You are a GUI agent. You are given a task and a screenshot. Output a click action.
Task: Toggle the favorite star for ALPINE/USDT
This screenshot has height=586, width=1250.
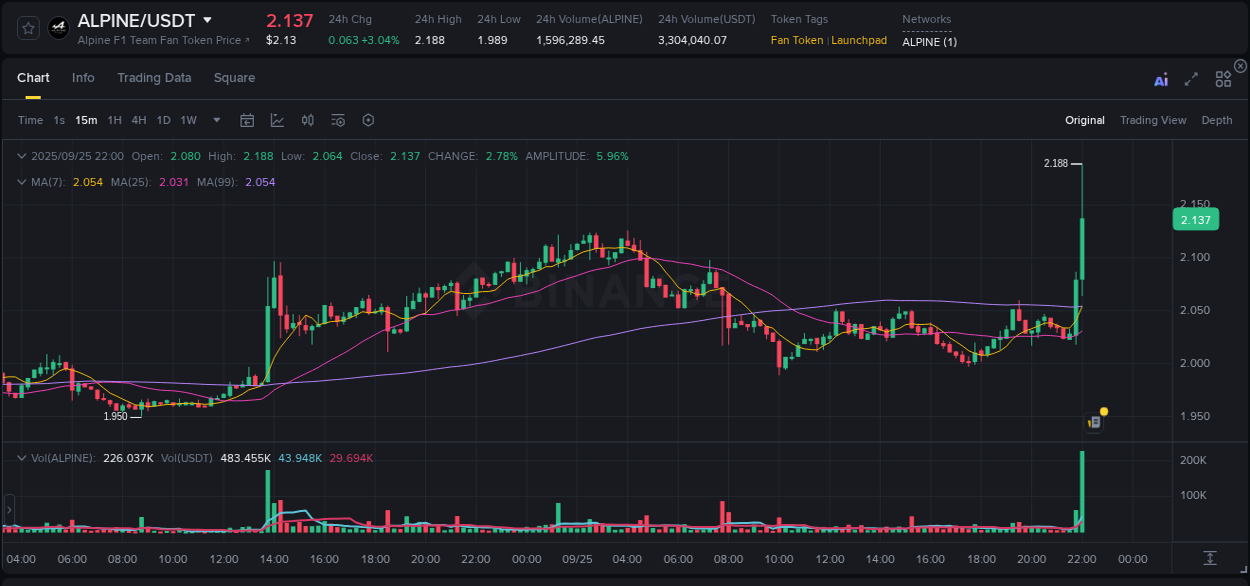point(27,28)
